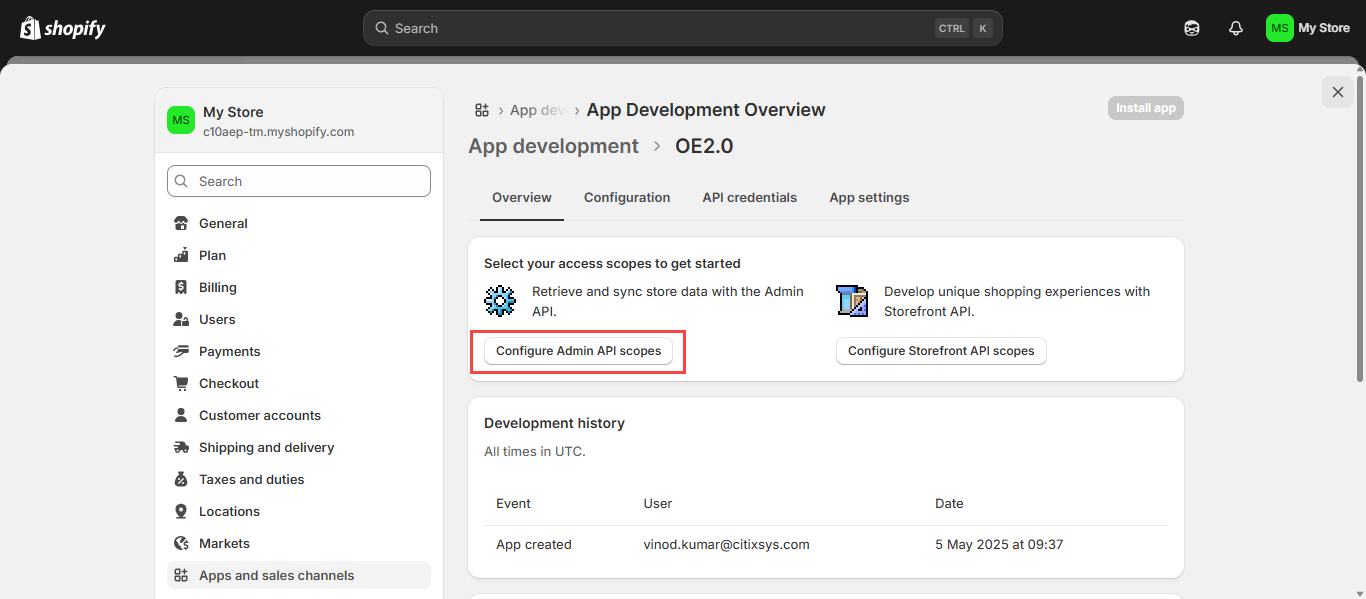
Task: Close the settings panel with X
Action: pos(1337,92)
